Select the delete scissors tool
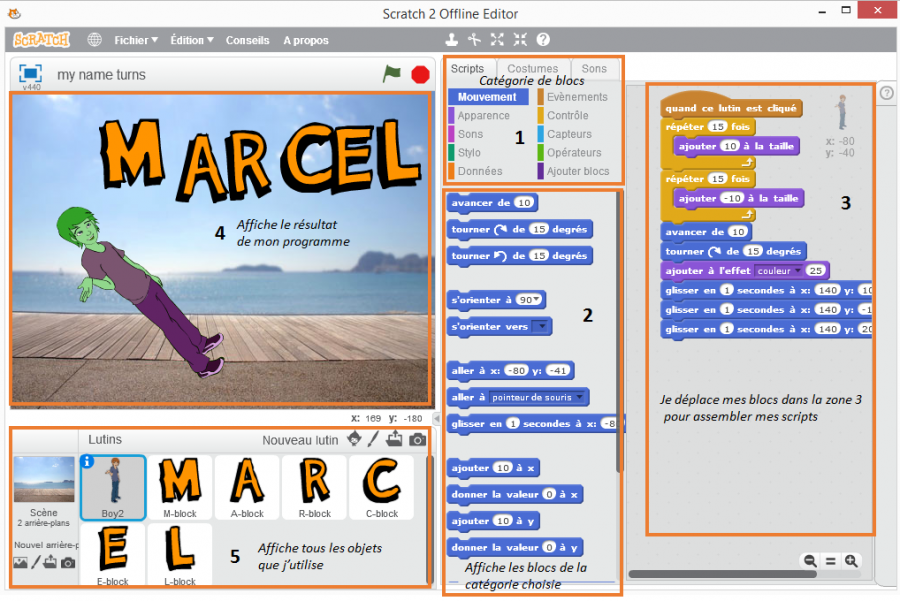 coord(473,38)
